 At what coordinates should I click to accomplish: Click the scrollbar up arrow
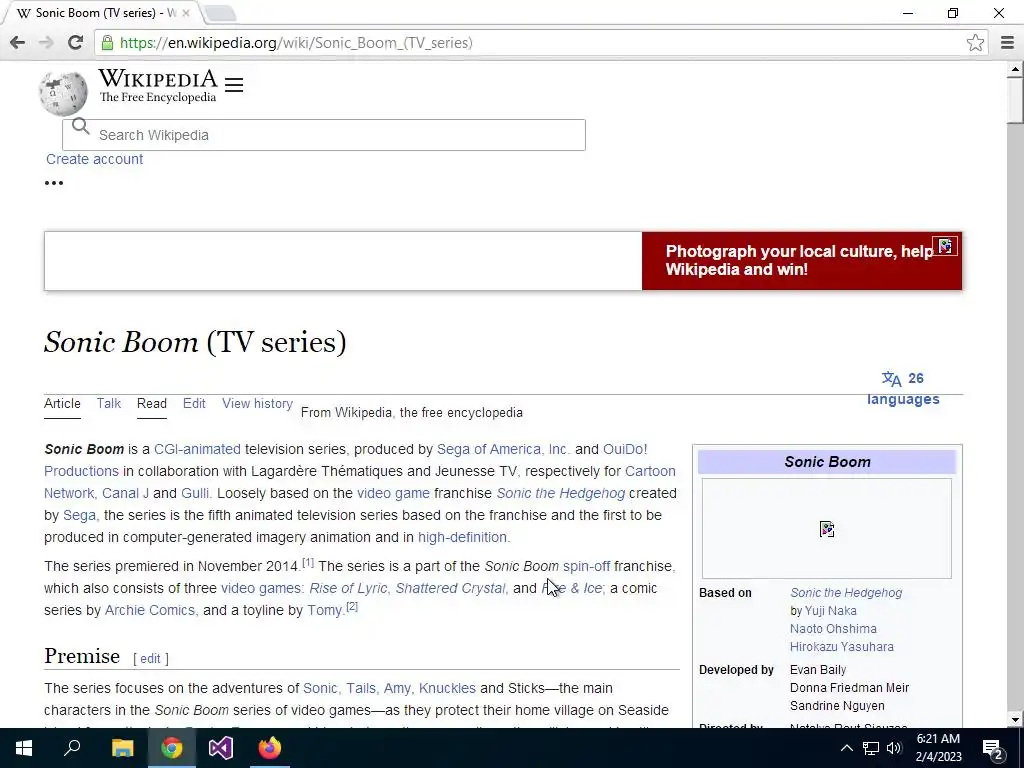(x=1015, y=69)
